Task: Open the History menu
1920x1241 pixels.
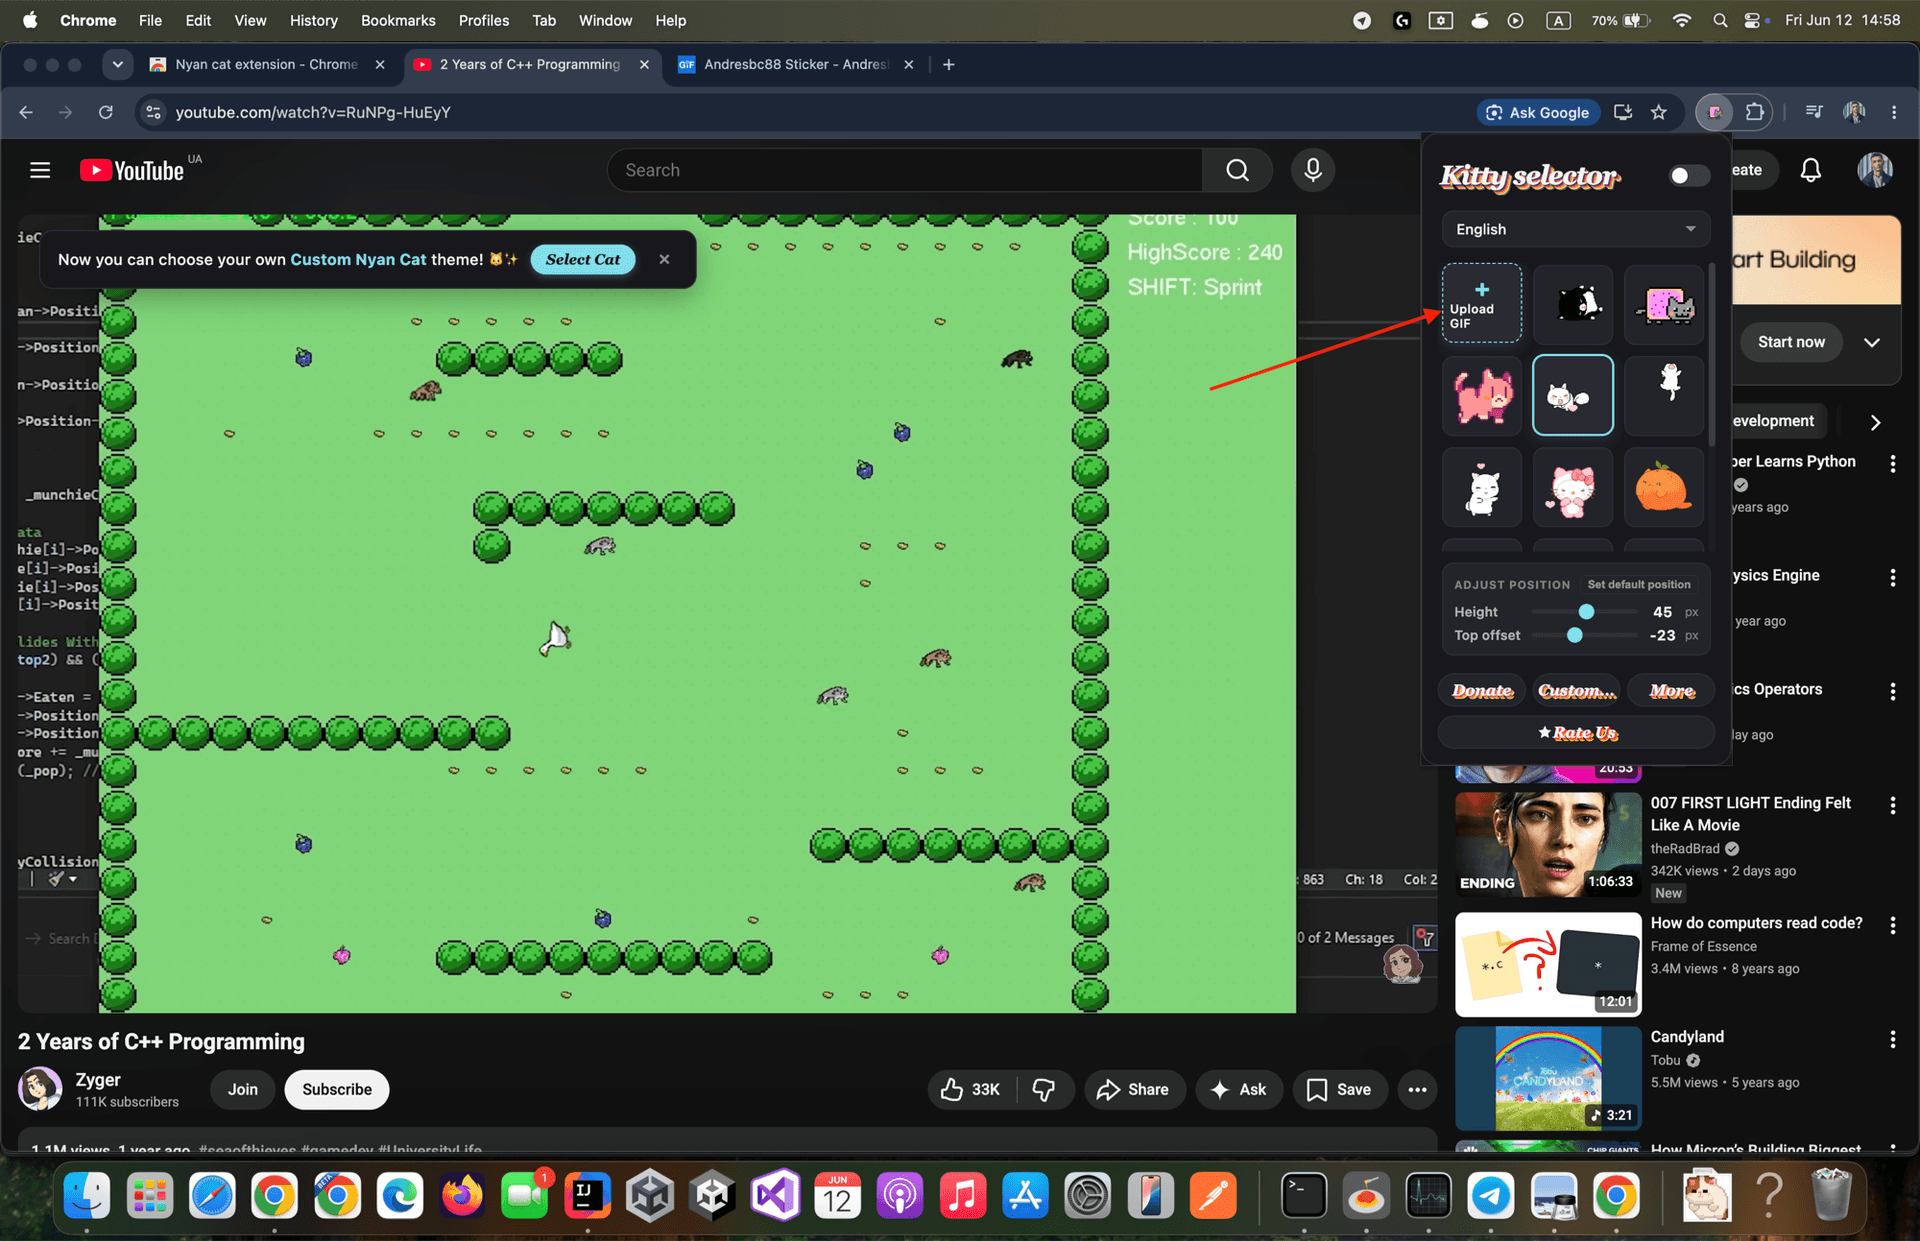Action: click(313, 20)
